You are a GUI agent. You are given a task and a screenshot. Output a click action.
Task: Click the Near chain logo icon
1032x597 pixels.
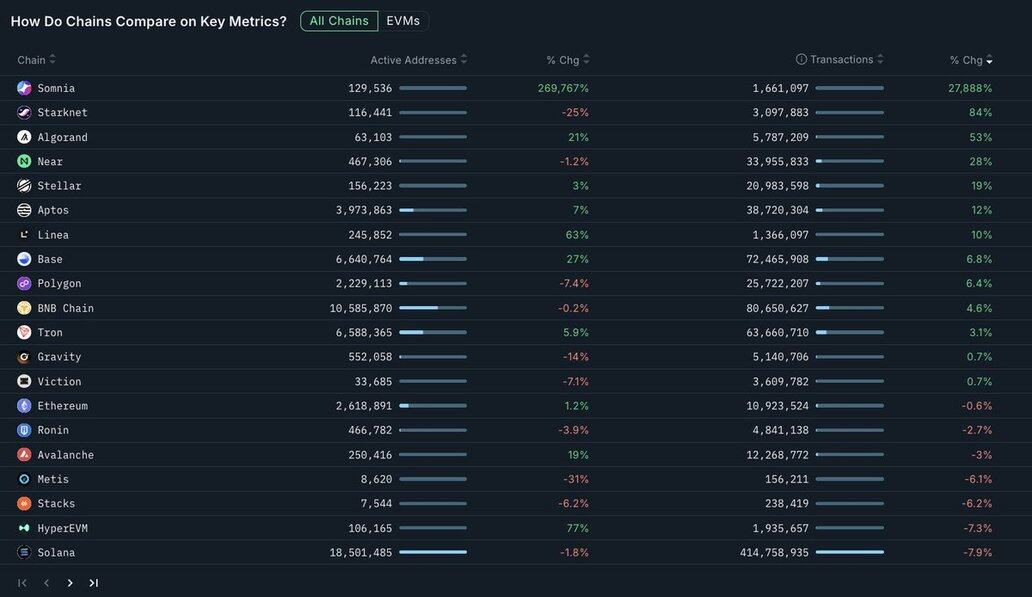click(x=24, y=161)
